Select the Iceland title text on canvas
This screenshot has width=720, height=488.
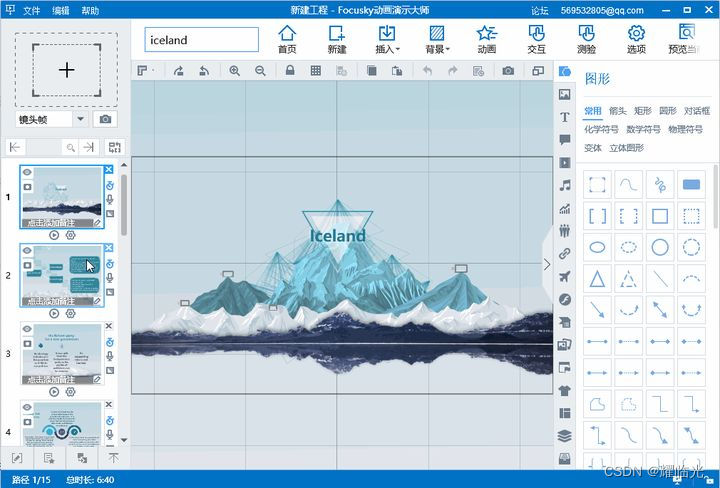point(338,236)
